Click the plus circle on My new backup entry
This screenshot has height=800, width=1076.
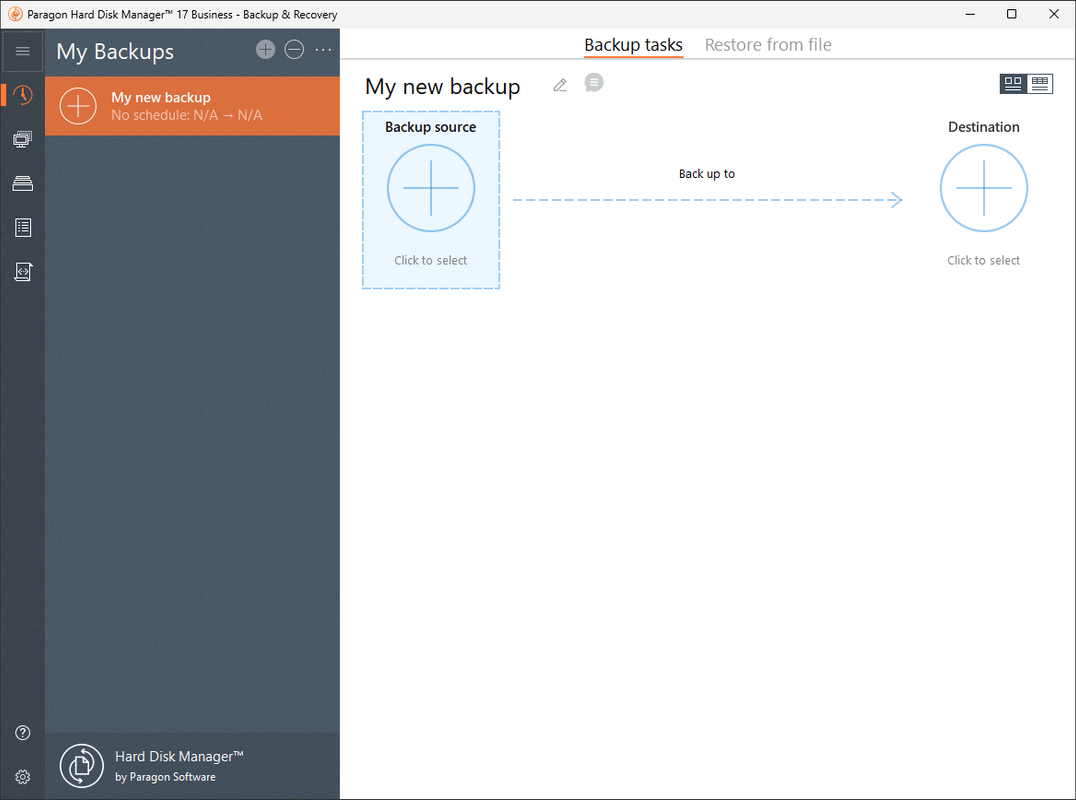[78, 106]
